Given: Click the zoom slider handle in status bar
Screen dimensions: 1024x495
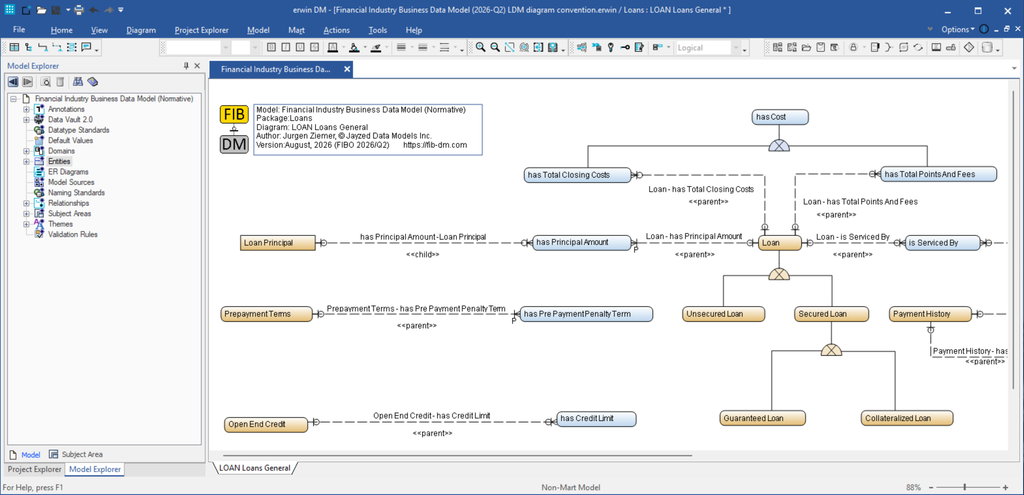Looking at the screenshot, I should (x=964, y=487).
